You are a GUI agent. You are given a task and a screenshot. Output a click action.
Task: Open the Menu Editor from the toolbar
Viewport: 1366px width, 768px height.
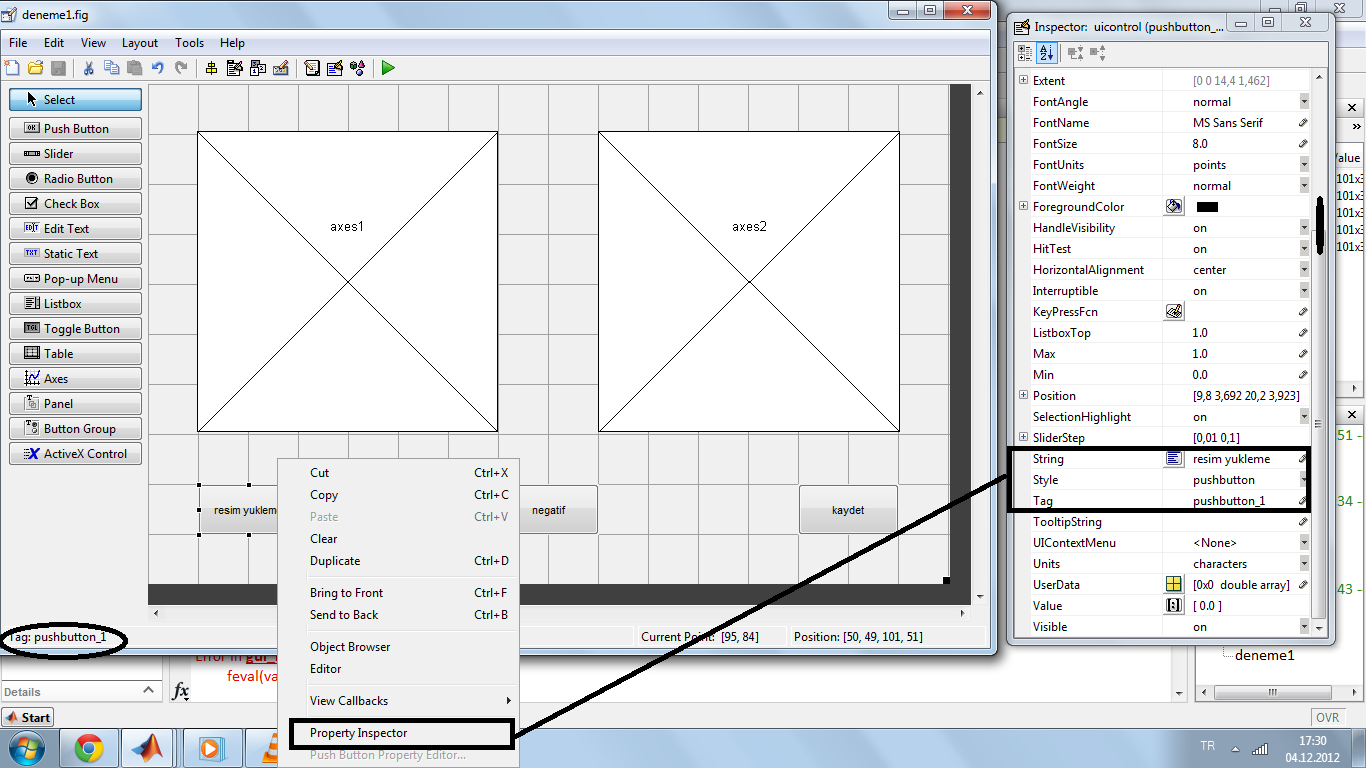(x=235, y=68)
